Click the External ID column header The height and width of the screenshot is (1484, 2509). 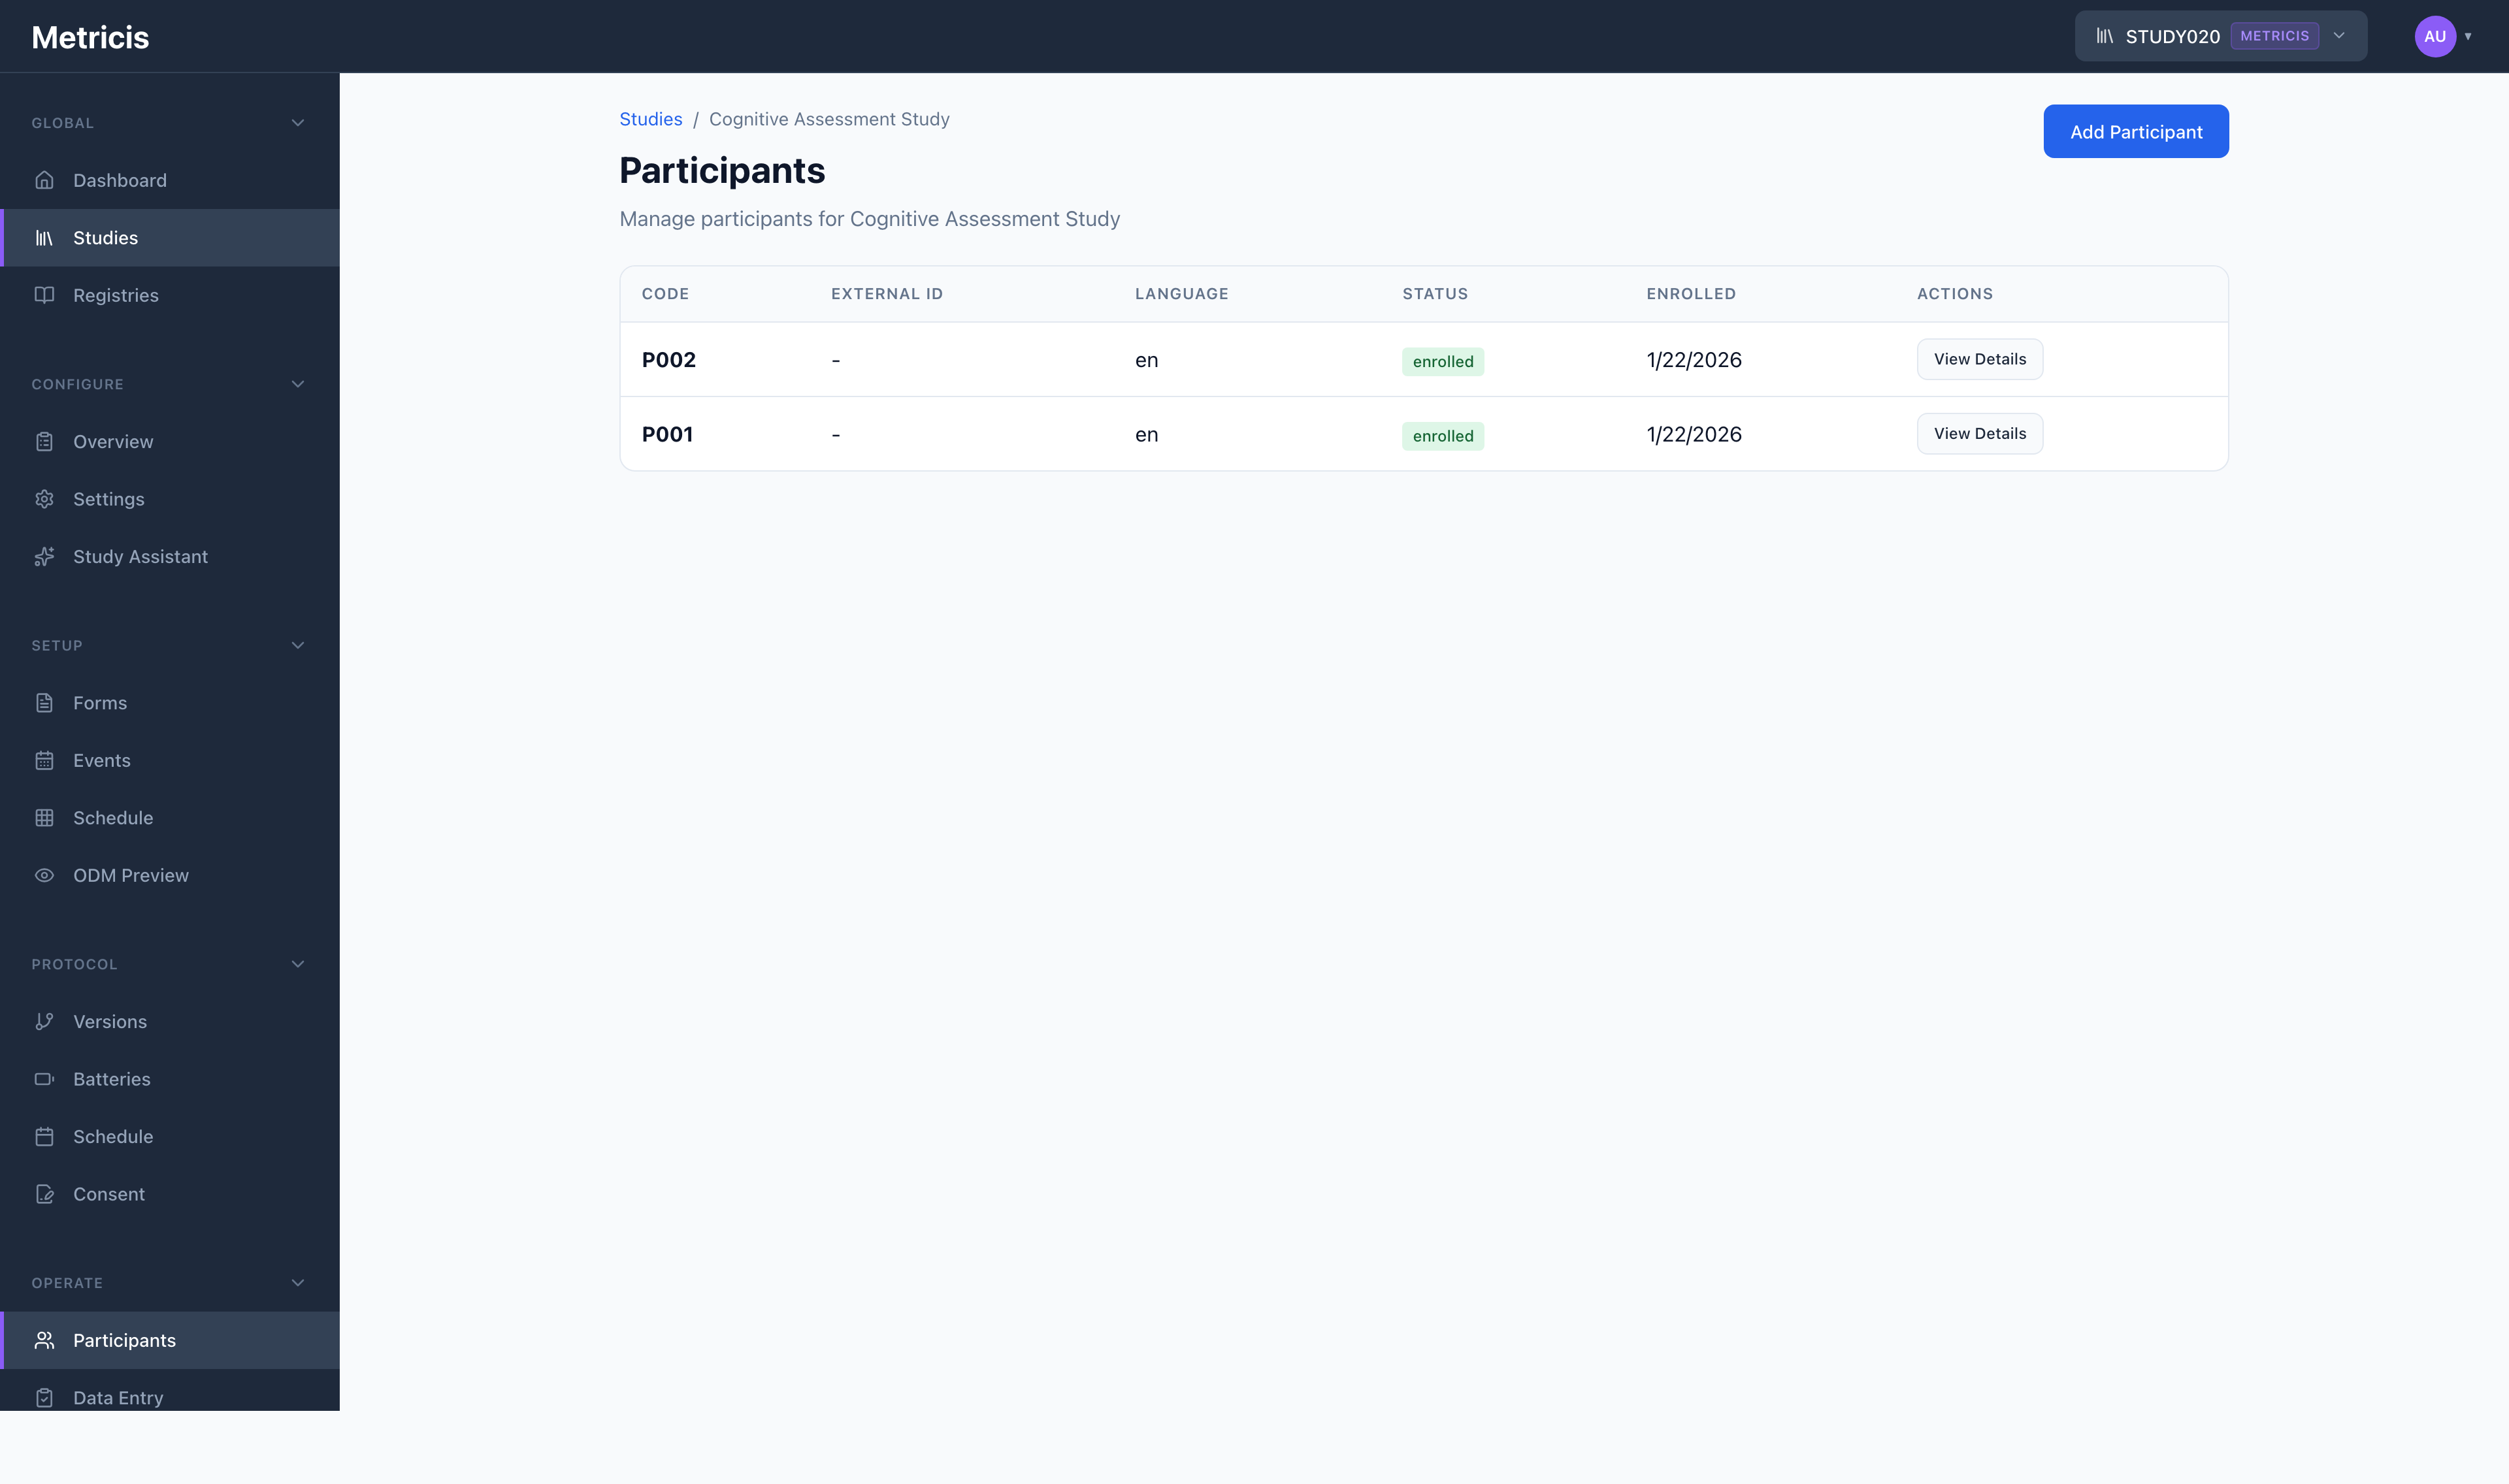(887, 294)
